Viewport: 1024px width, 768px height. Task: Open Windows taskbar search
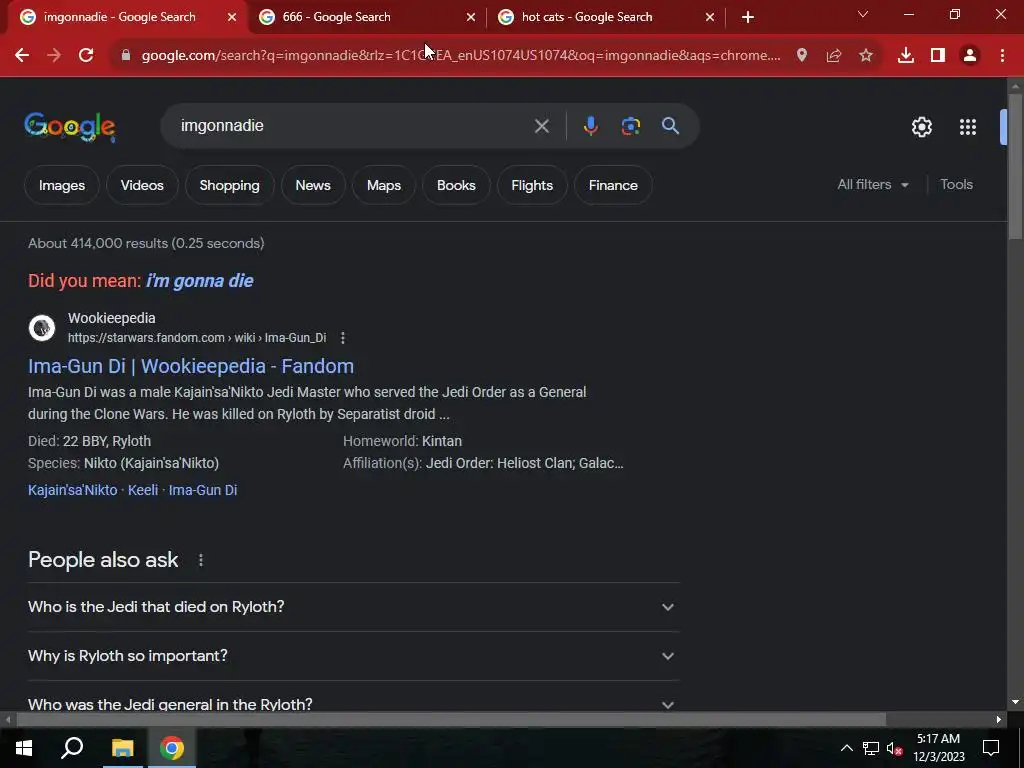tap(72, 748)
